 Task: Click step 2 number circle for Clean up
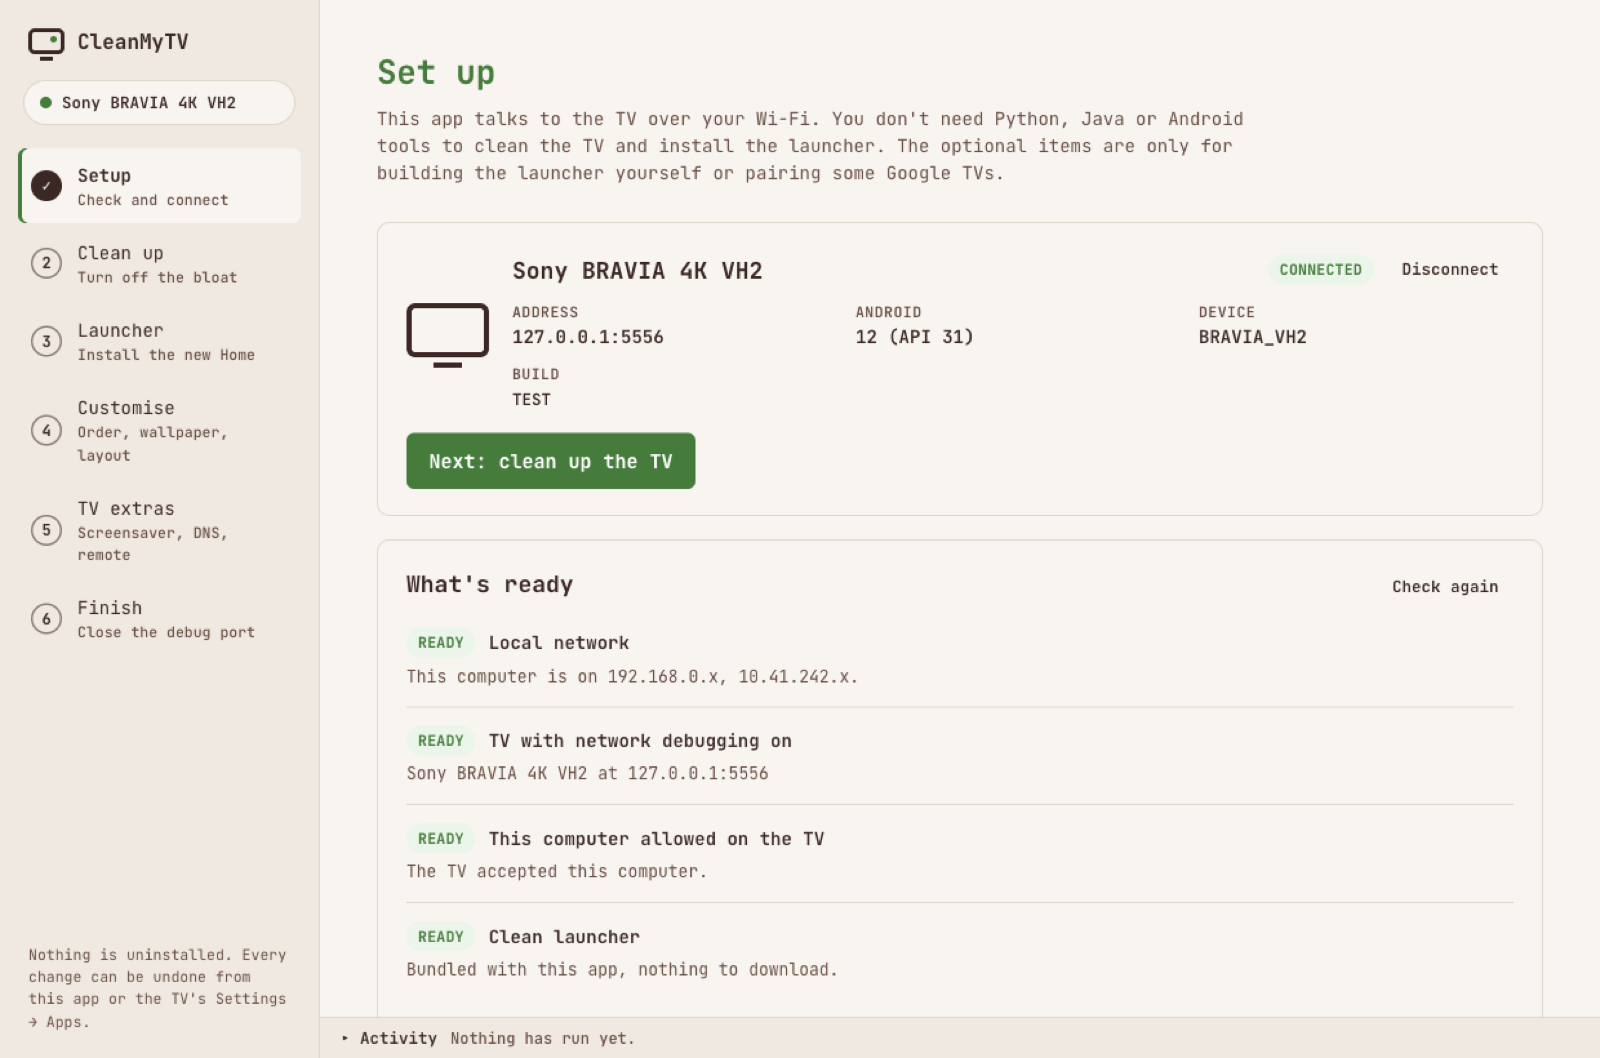46,263
